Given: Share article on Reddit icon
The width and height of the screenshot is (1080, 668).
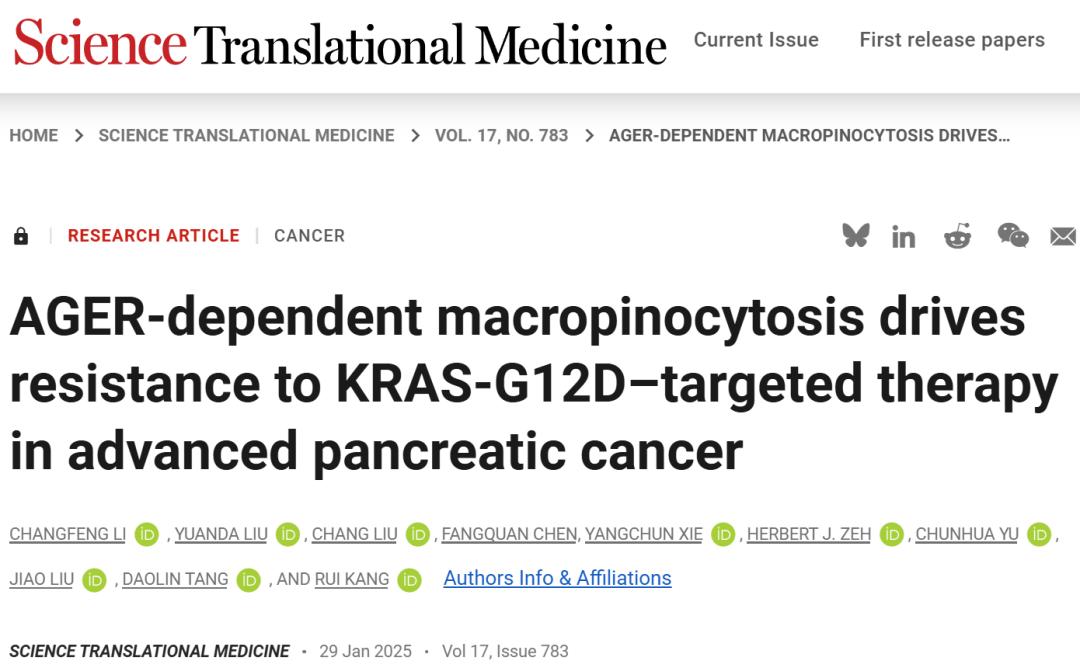Looking at the screenshot, I should coord(957,236).
